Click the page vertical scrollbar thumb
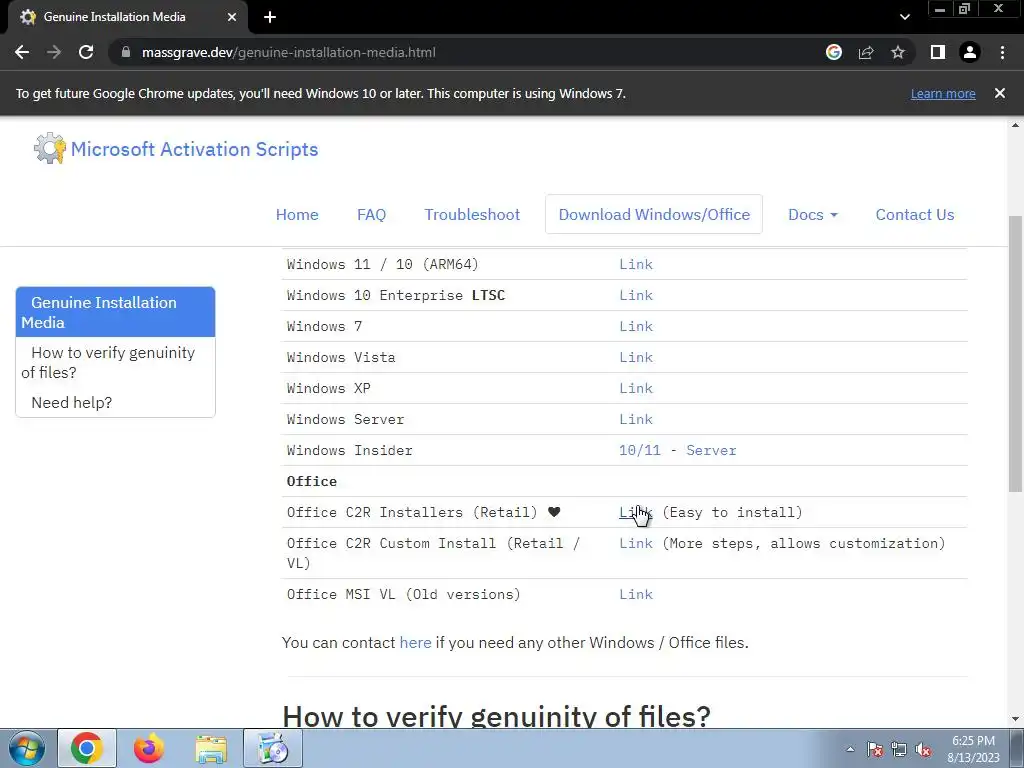Image resolution: width=1024 pixels, height=768 pixels. click(x=1016, y=353)
